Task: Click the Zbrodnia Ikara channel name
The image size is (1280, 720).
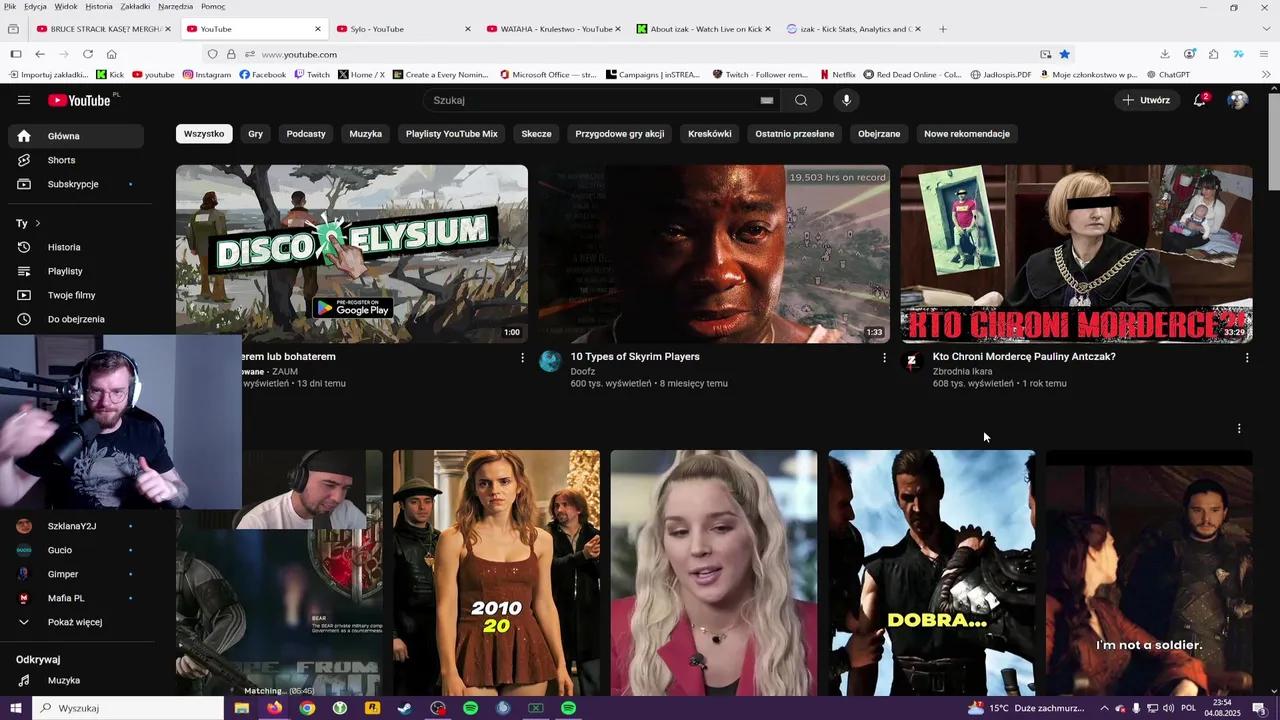Action: click(x=962, y=371)
